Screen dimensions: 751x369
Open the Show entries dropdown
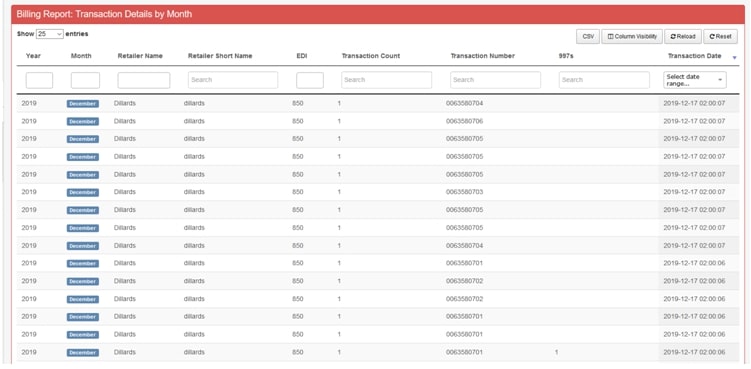tap(50, 34)
